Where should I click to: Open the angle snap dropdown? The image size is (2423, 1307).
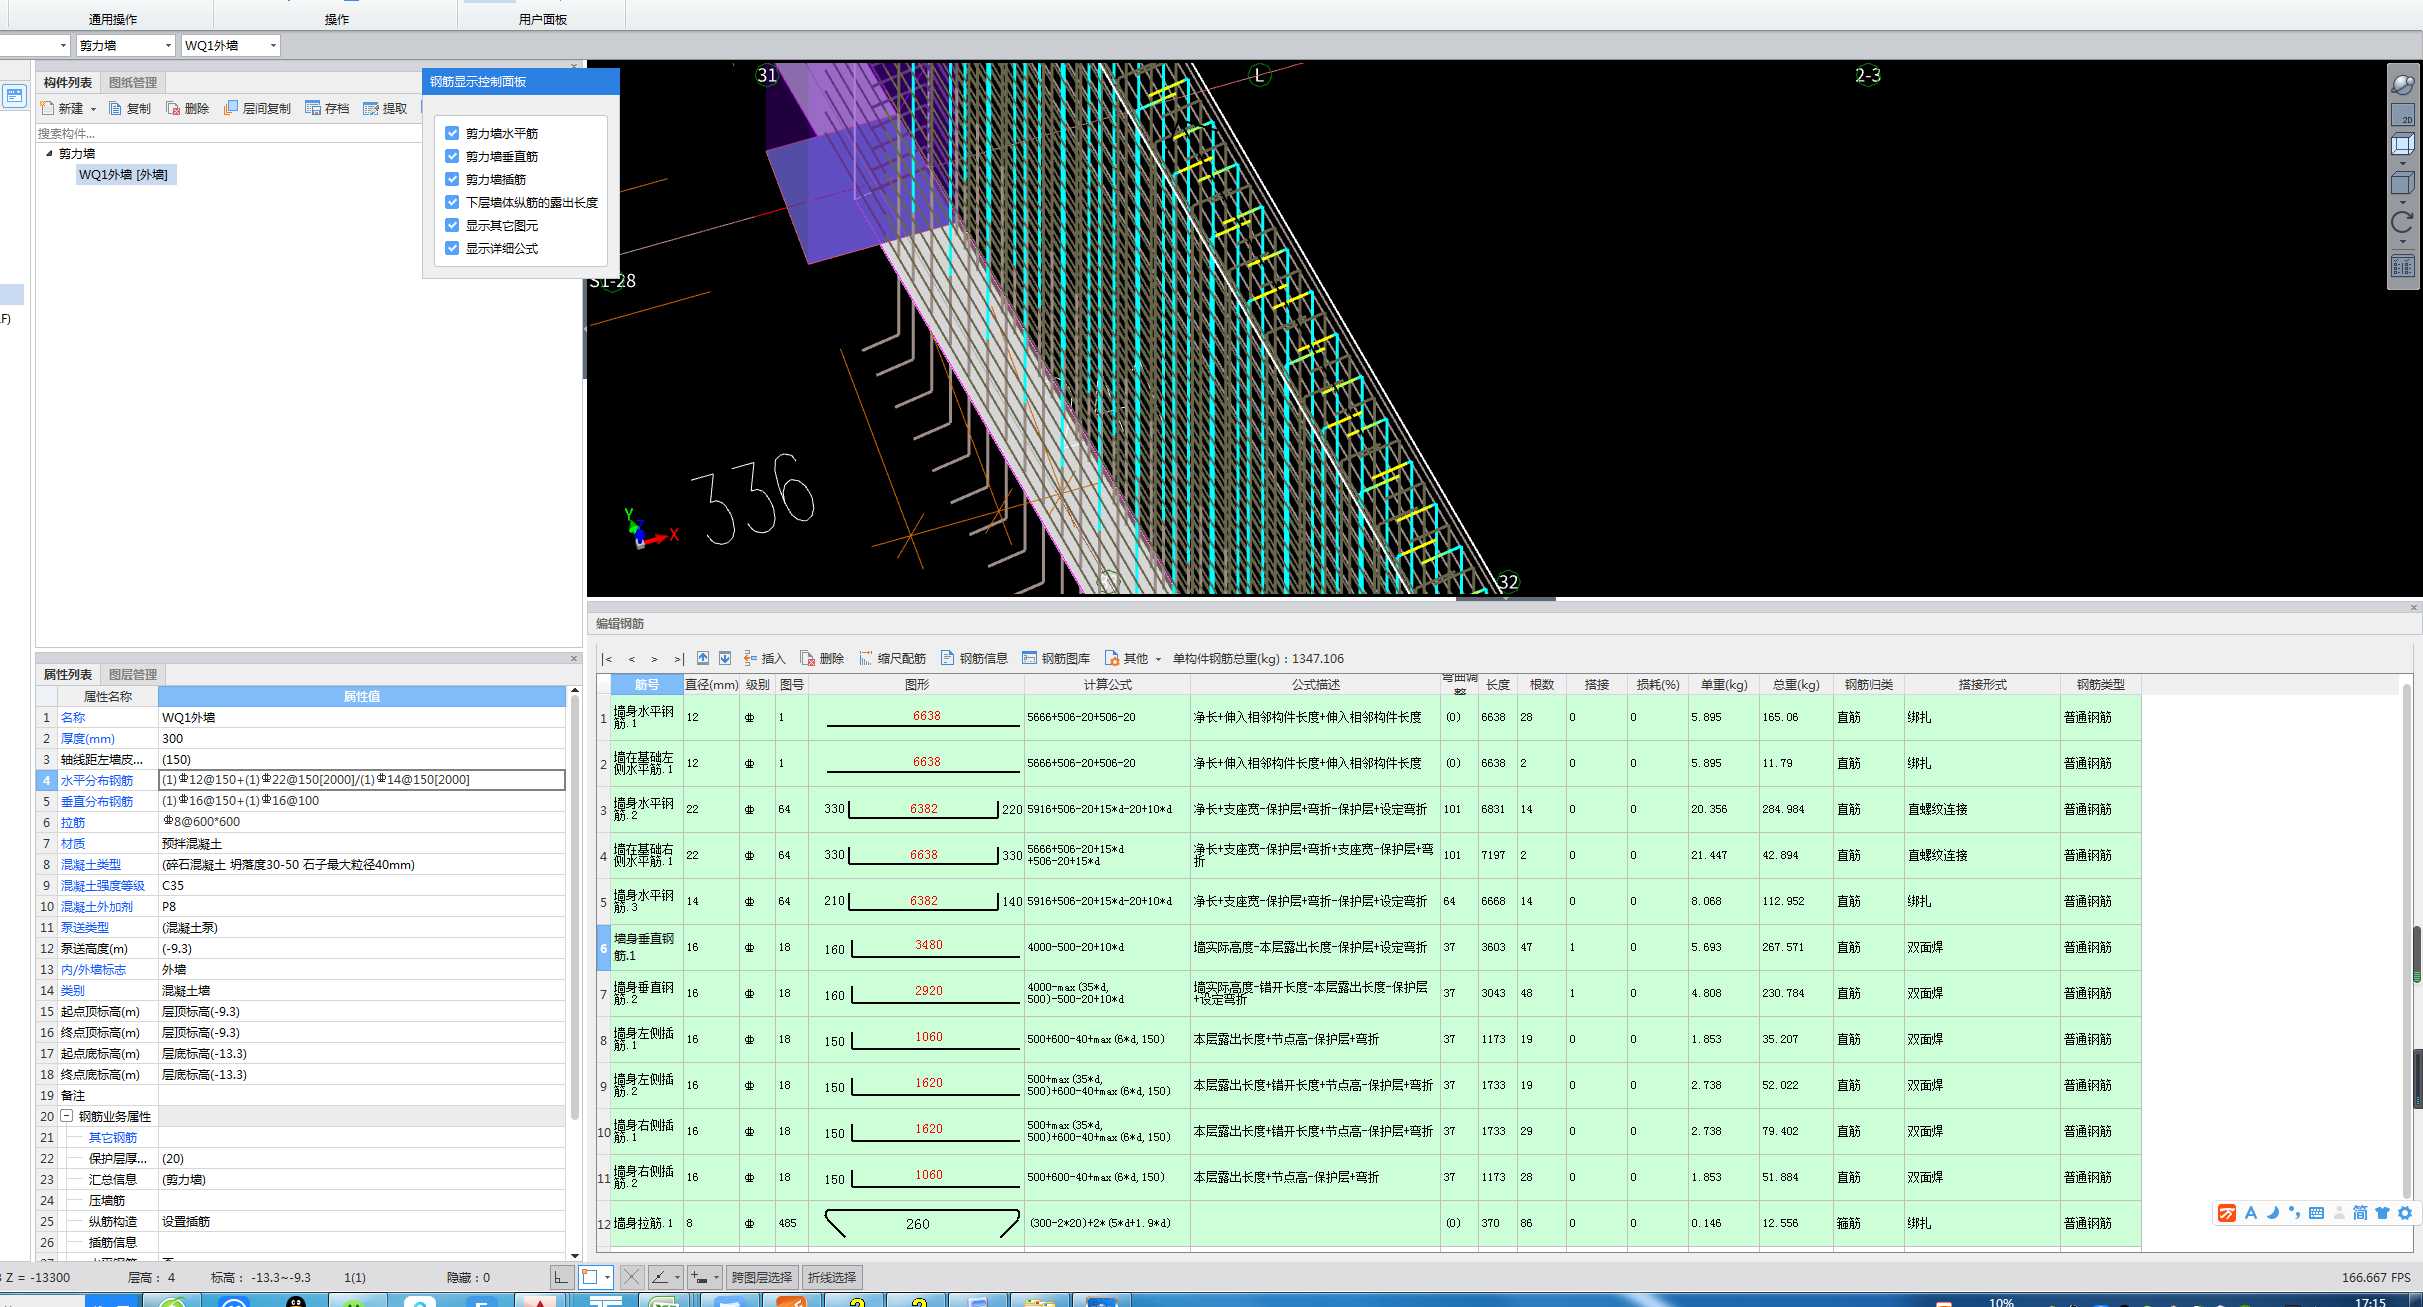[676, 1277]
